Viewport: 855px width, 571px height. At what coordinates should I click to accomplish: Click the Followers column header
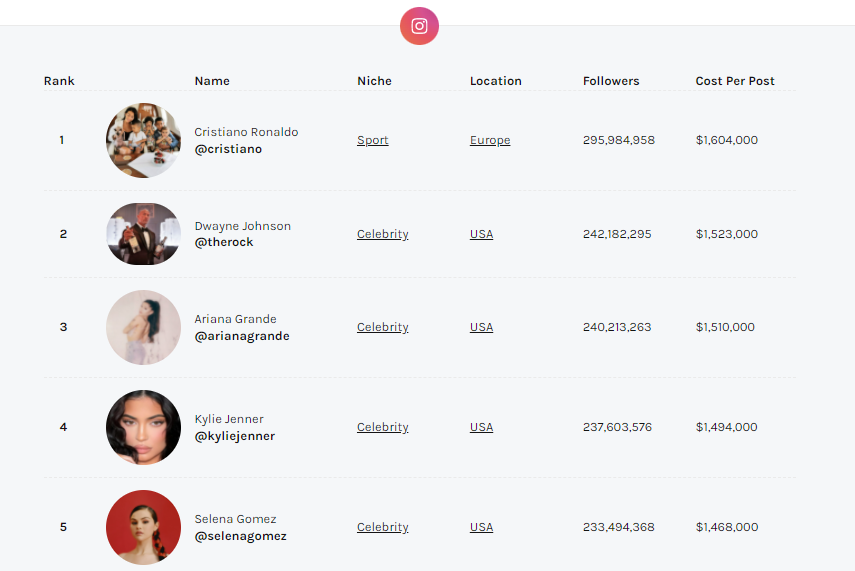pyautogui.click(x=611, y=81)
